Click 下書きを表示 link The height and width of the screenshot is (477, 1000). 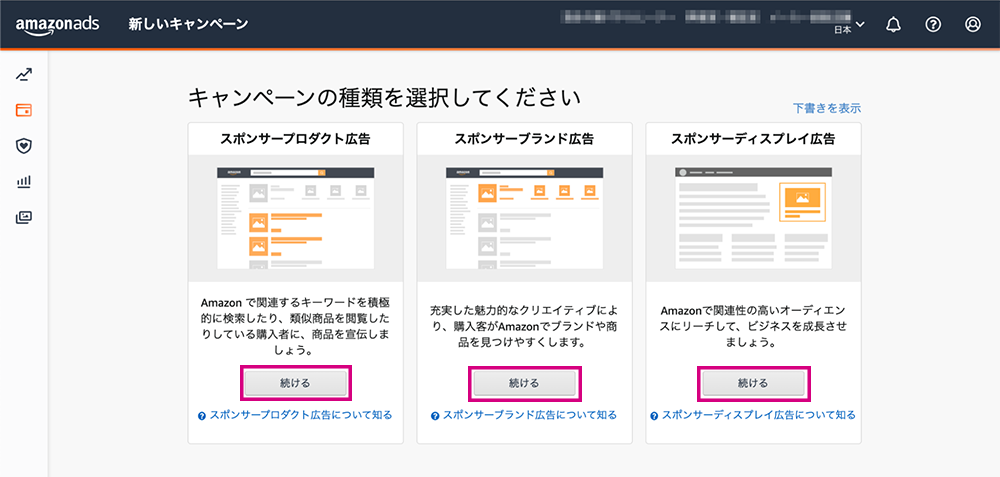(827, 108)
